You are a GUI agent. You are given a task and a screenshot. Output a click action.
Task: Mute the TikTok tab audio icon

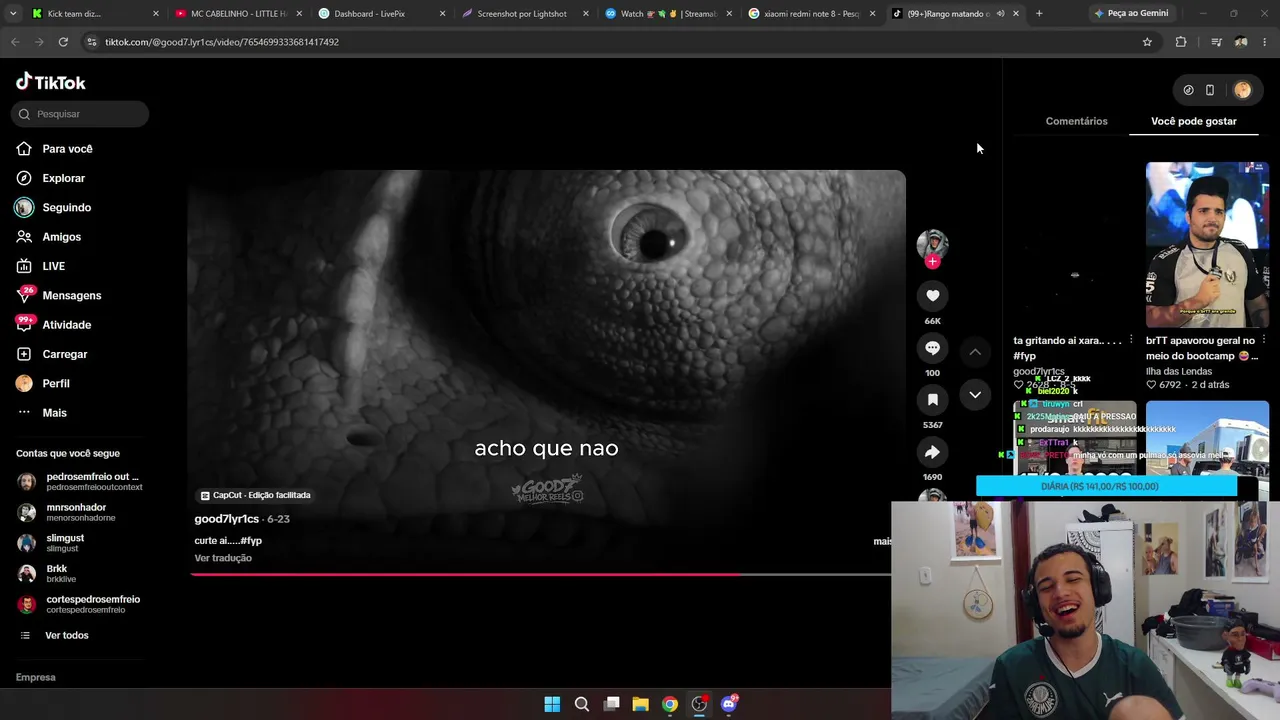1000,14
